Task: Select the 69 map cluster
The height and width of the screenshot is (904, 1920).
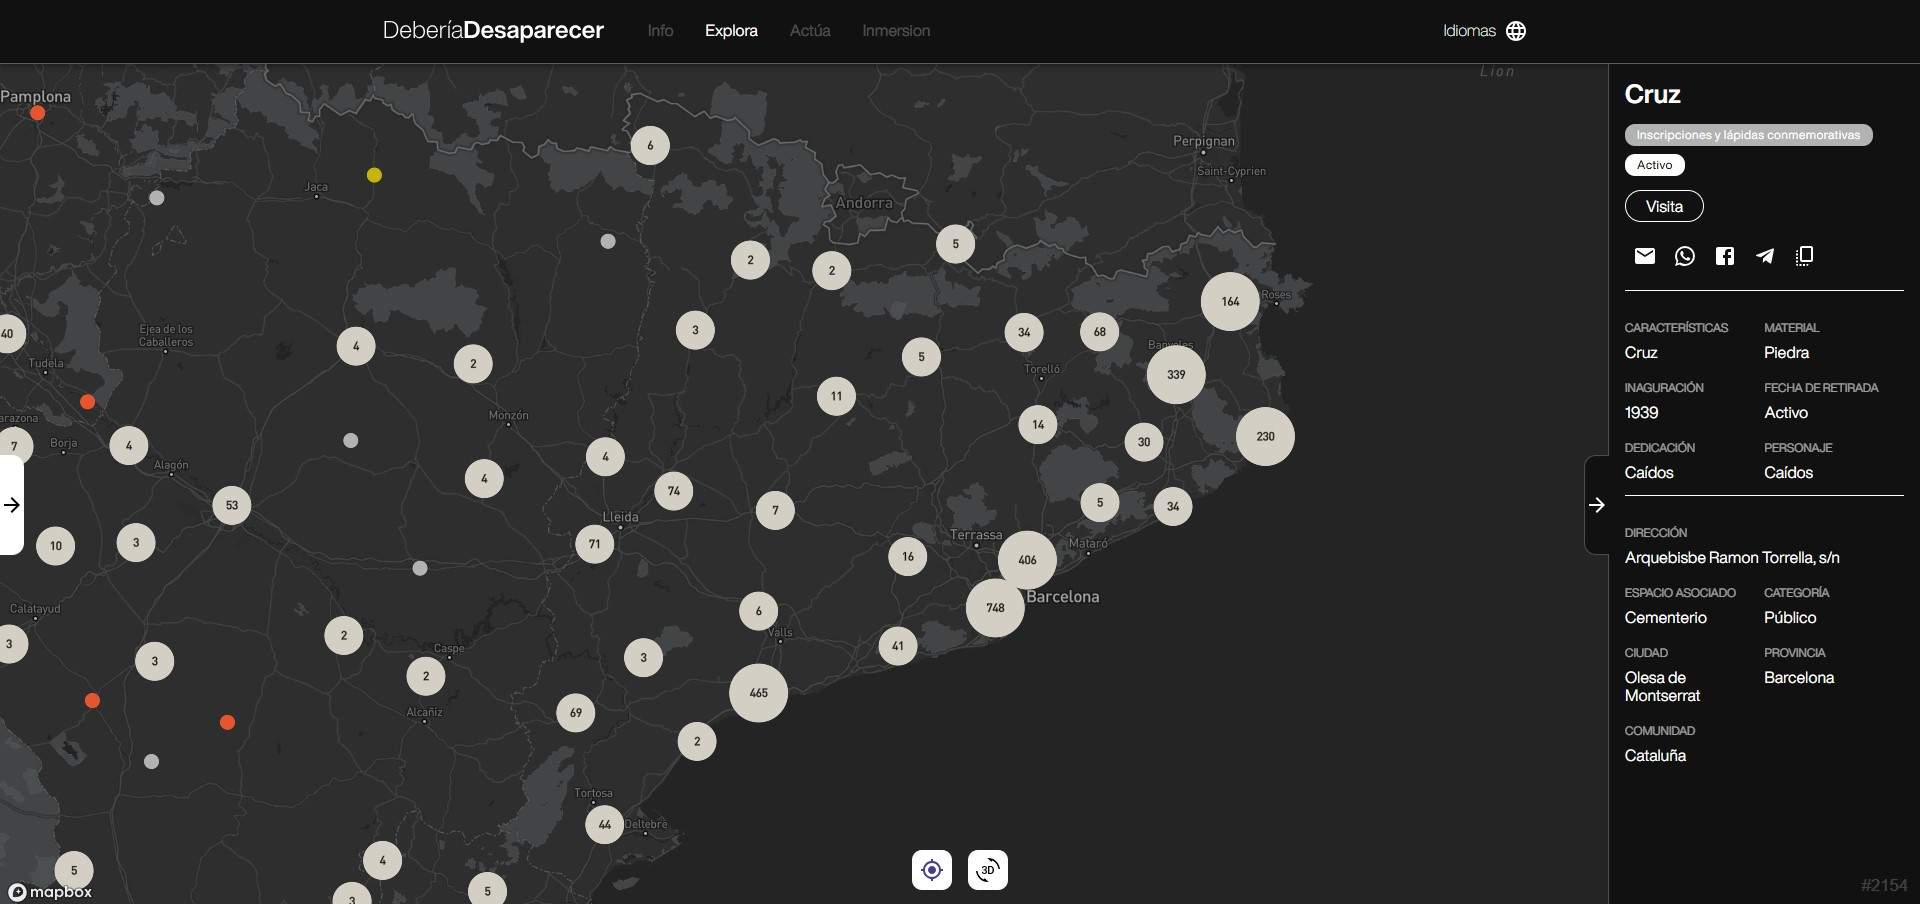Action: click(576, 713)
